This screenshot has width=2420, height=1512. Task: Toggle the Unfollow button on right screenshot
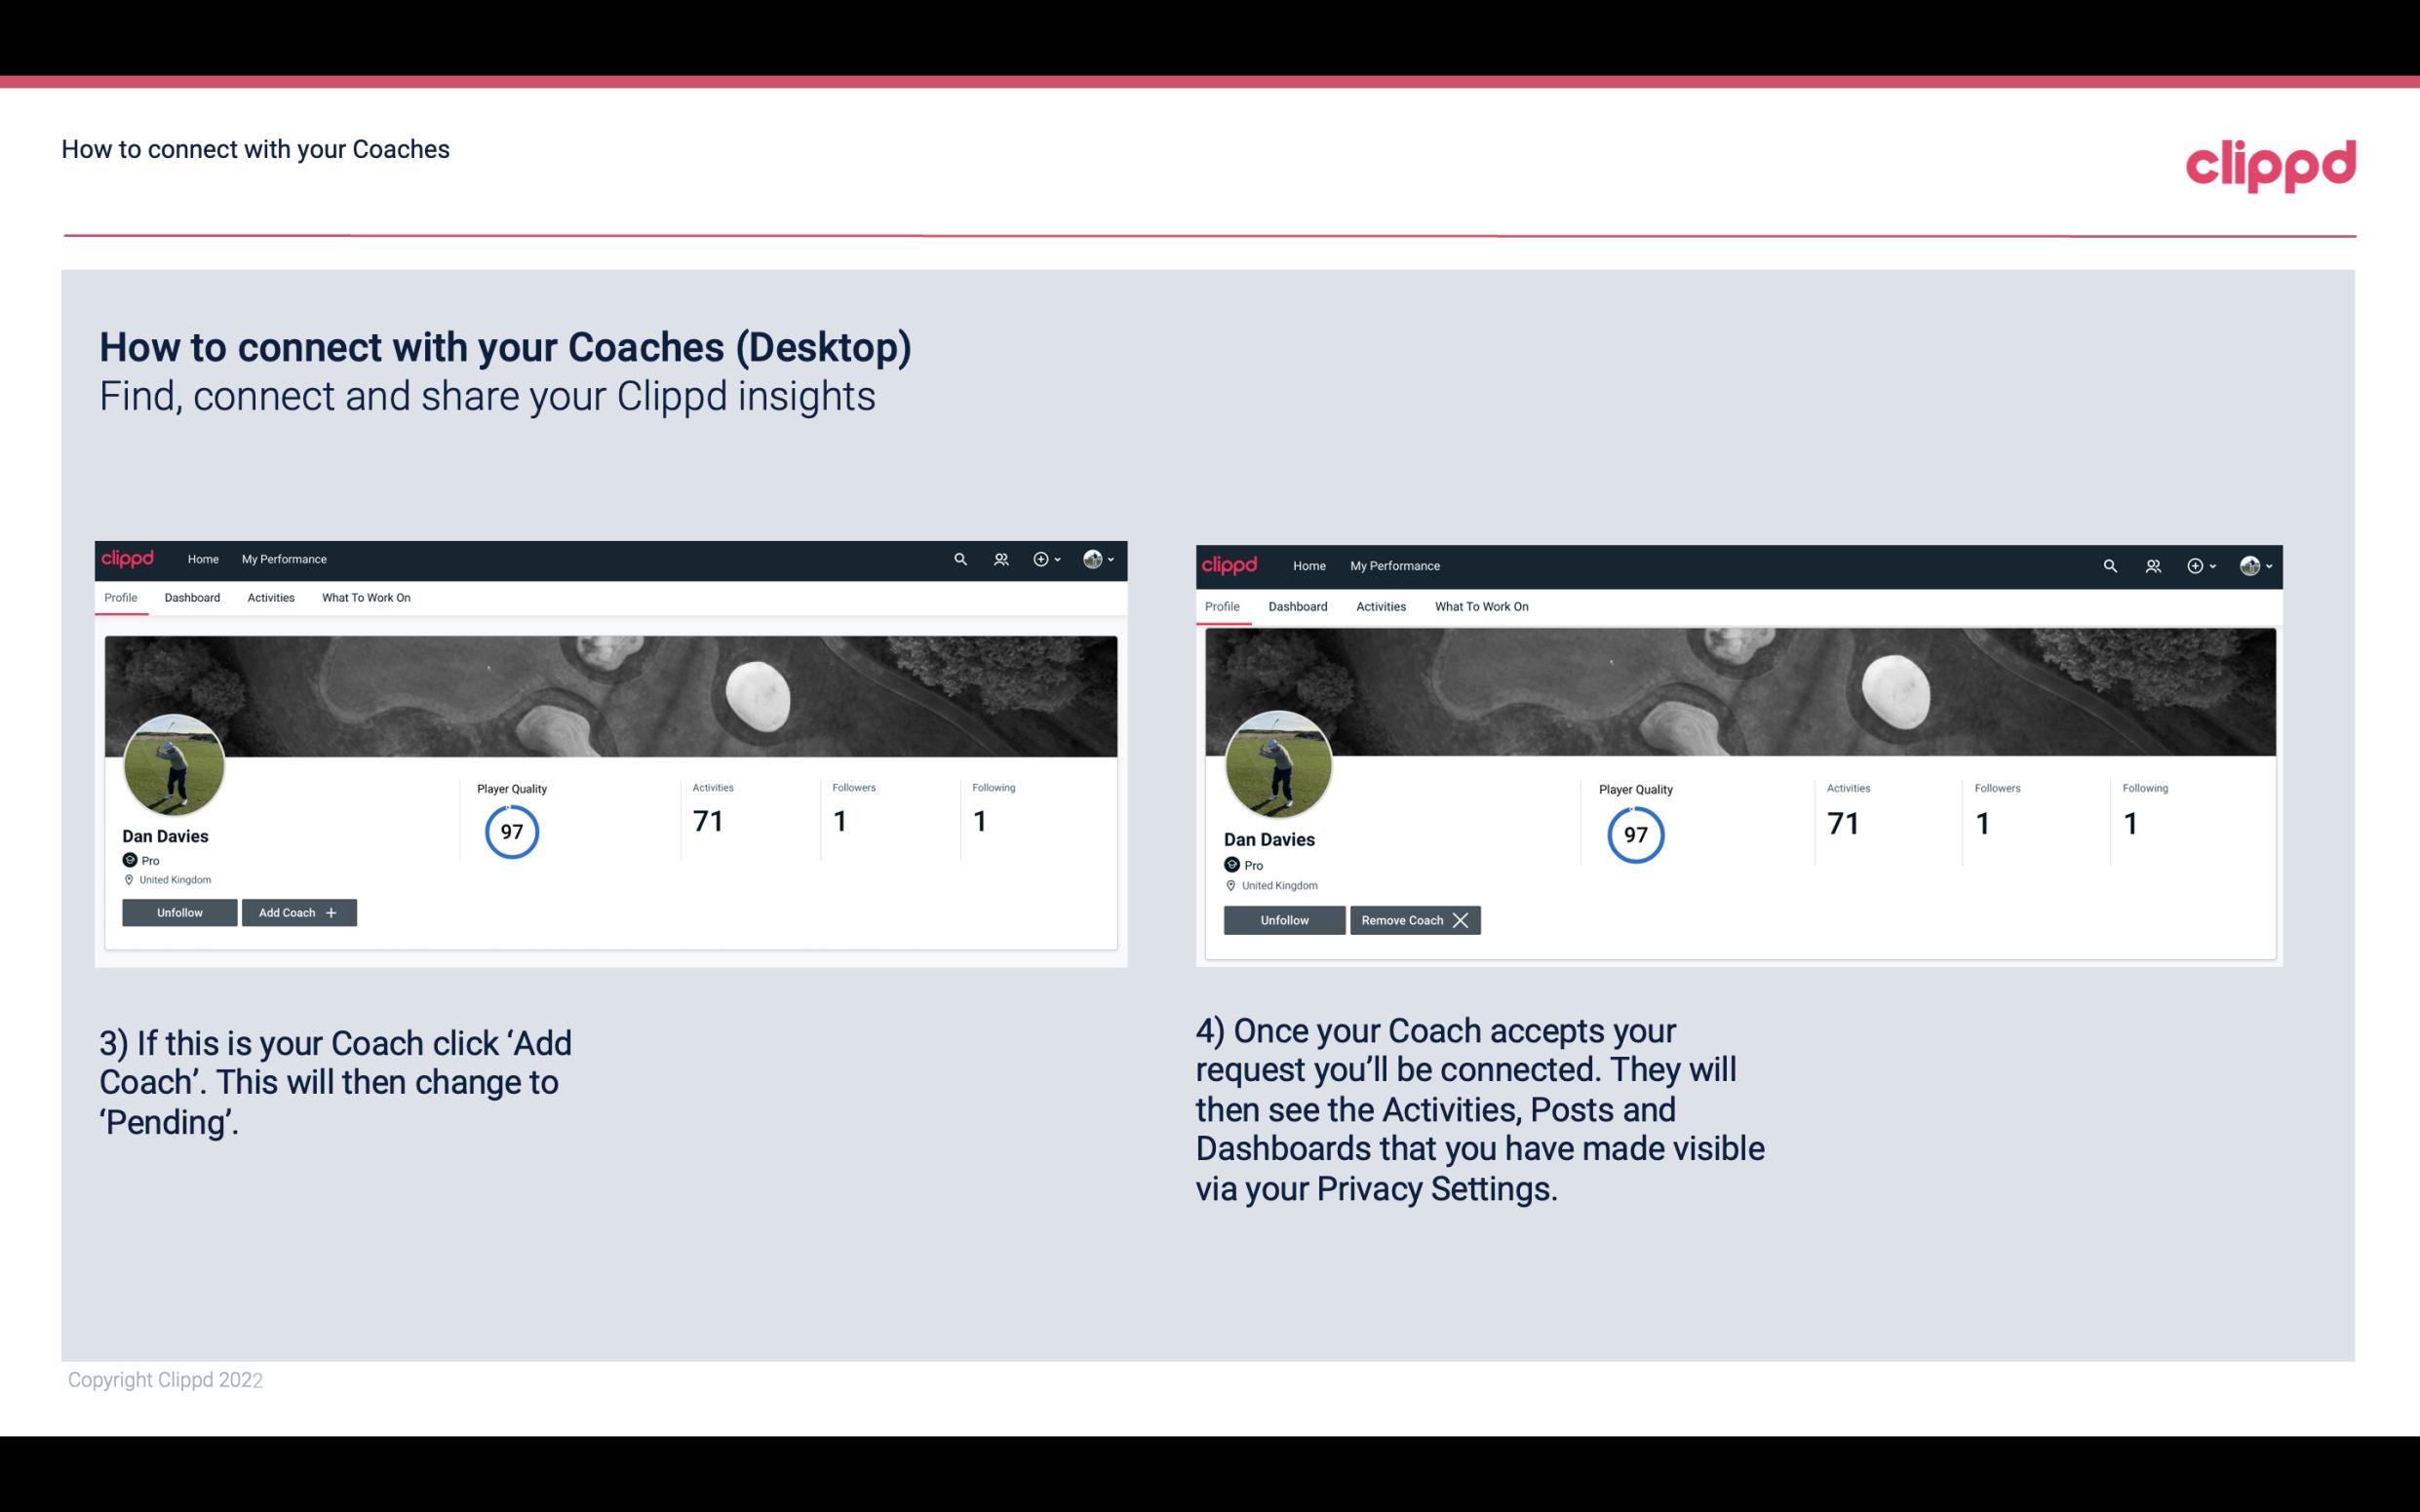pos(1284,919)
